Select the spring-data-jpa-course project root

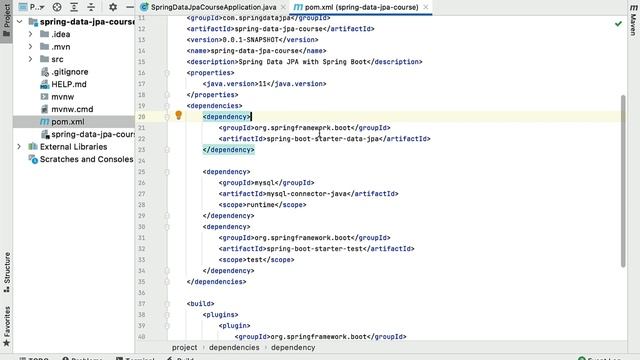click(87, 22)
